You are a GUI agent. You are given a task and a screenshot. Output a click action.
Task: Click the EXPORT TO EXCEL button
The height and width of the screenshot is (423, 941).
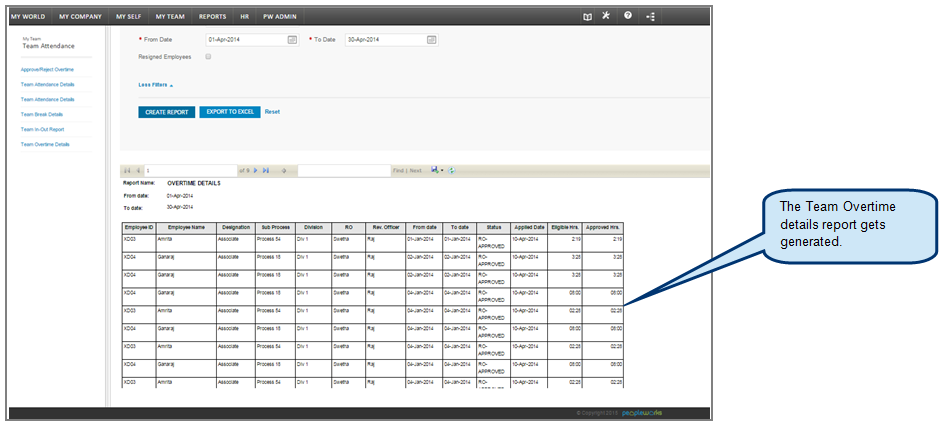click(230, 112)
